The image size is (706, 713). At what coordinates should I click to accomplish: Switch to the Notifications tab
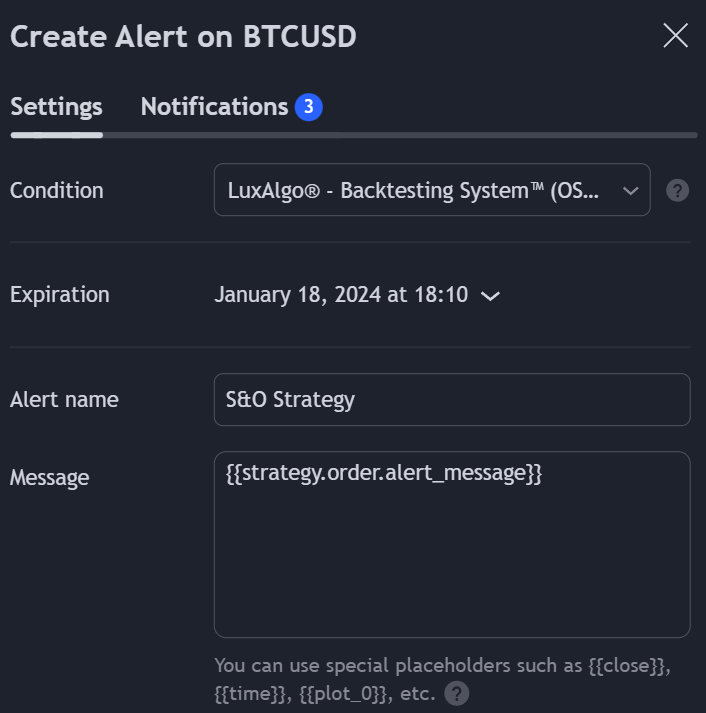coord(214,107)
